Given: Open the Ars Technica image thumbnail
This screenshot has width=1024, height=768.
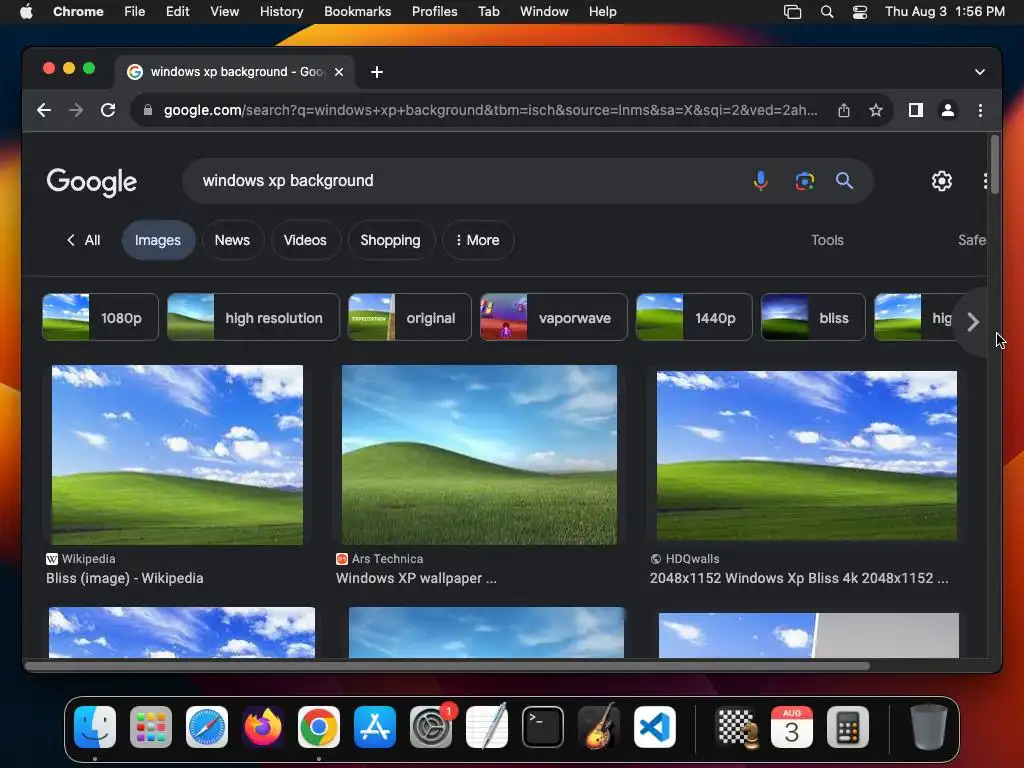Looking at the screenshot, I should [479, 455].
